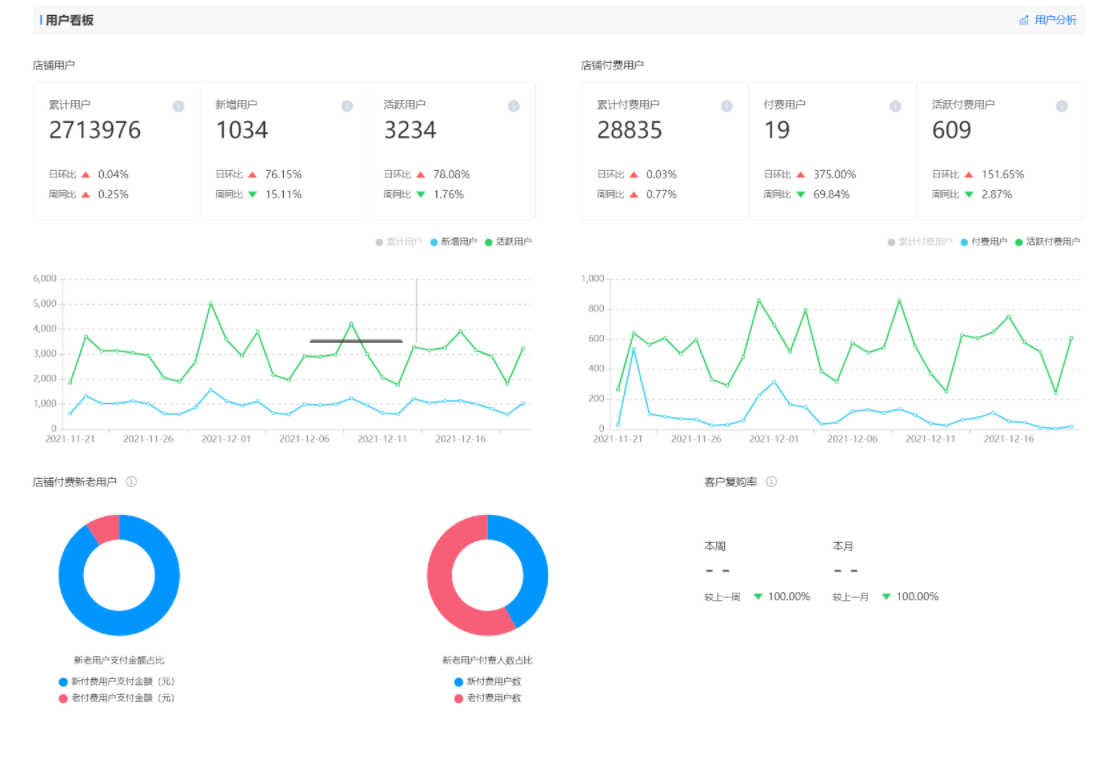
Task: Click the 本周 repurchase rate label
Action: 715,546
